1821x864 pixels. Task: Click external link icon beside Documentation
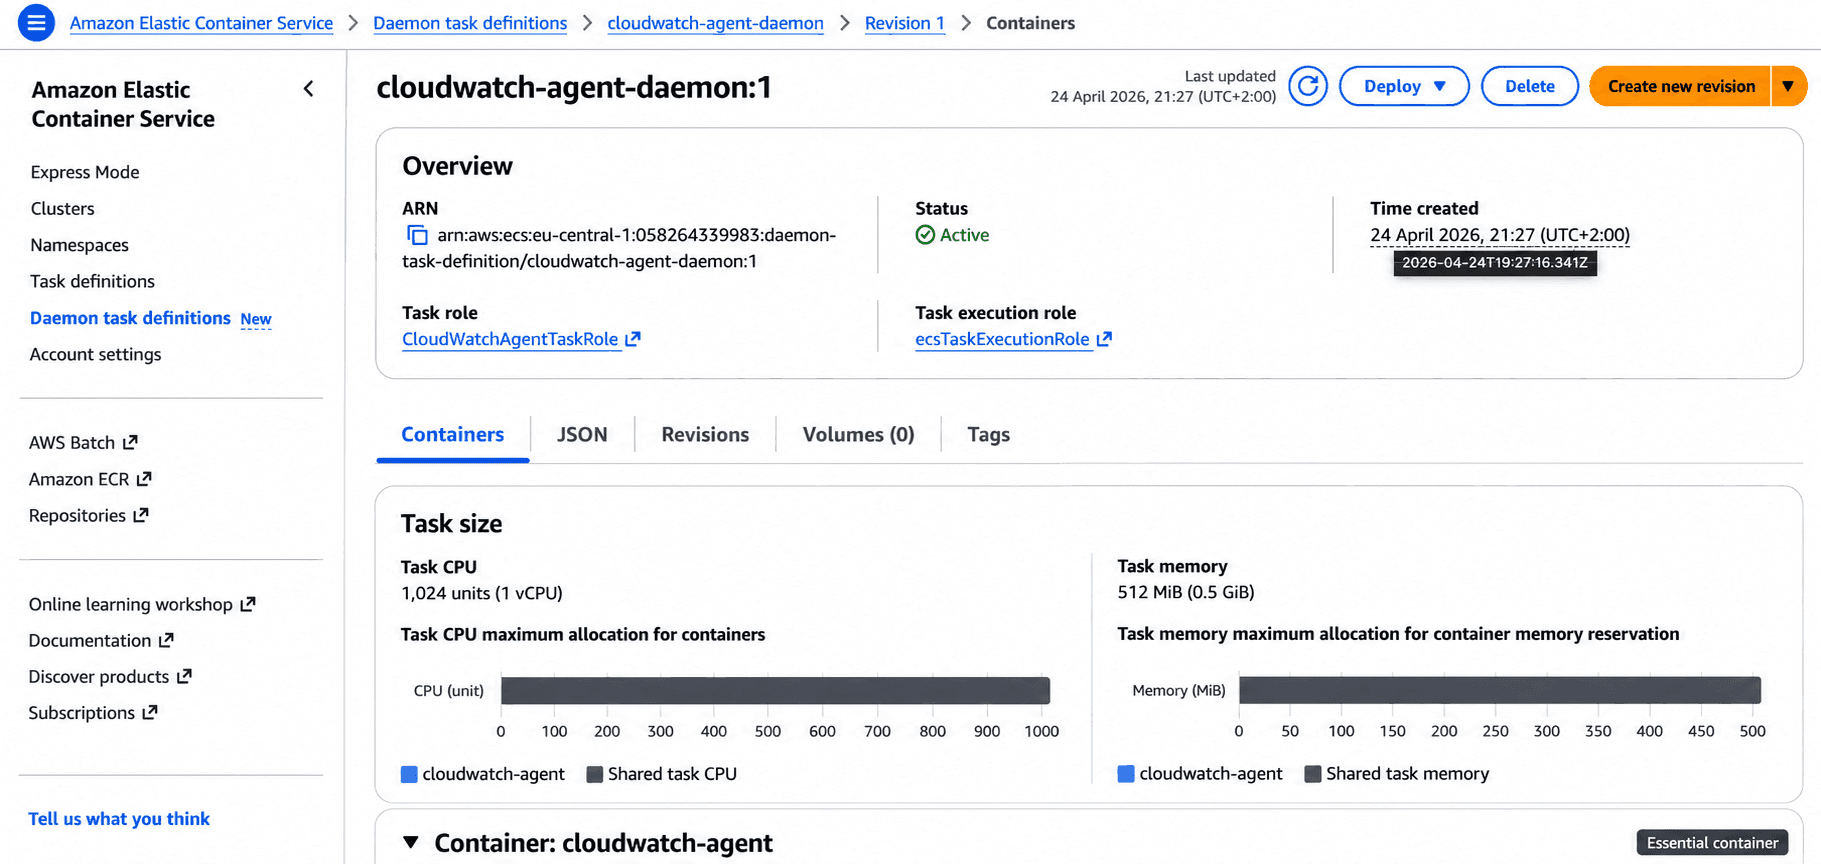click(166, 640)
